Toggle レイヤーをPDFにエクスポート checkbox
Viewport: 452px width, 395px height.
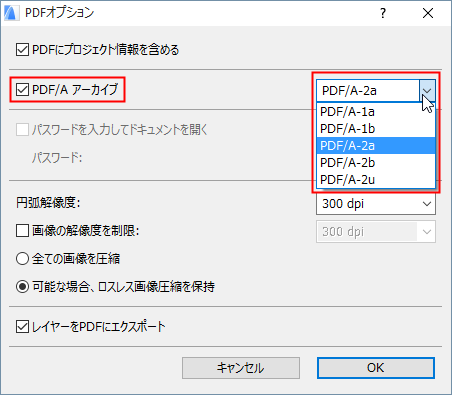click(x=22, y=326)
